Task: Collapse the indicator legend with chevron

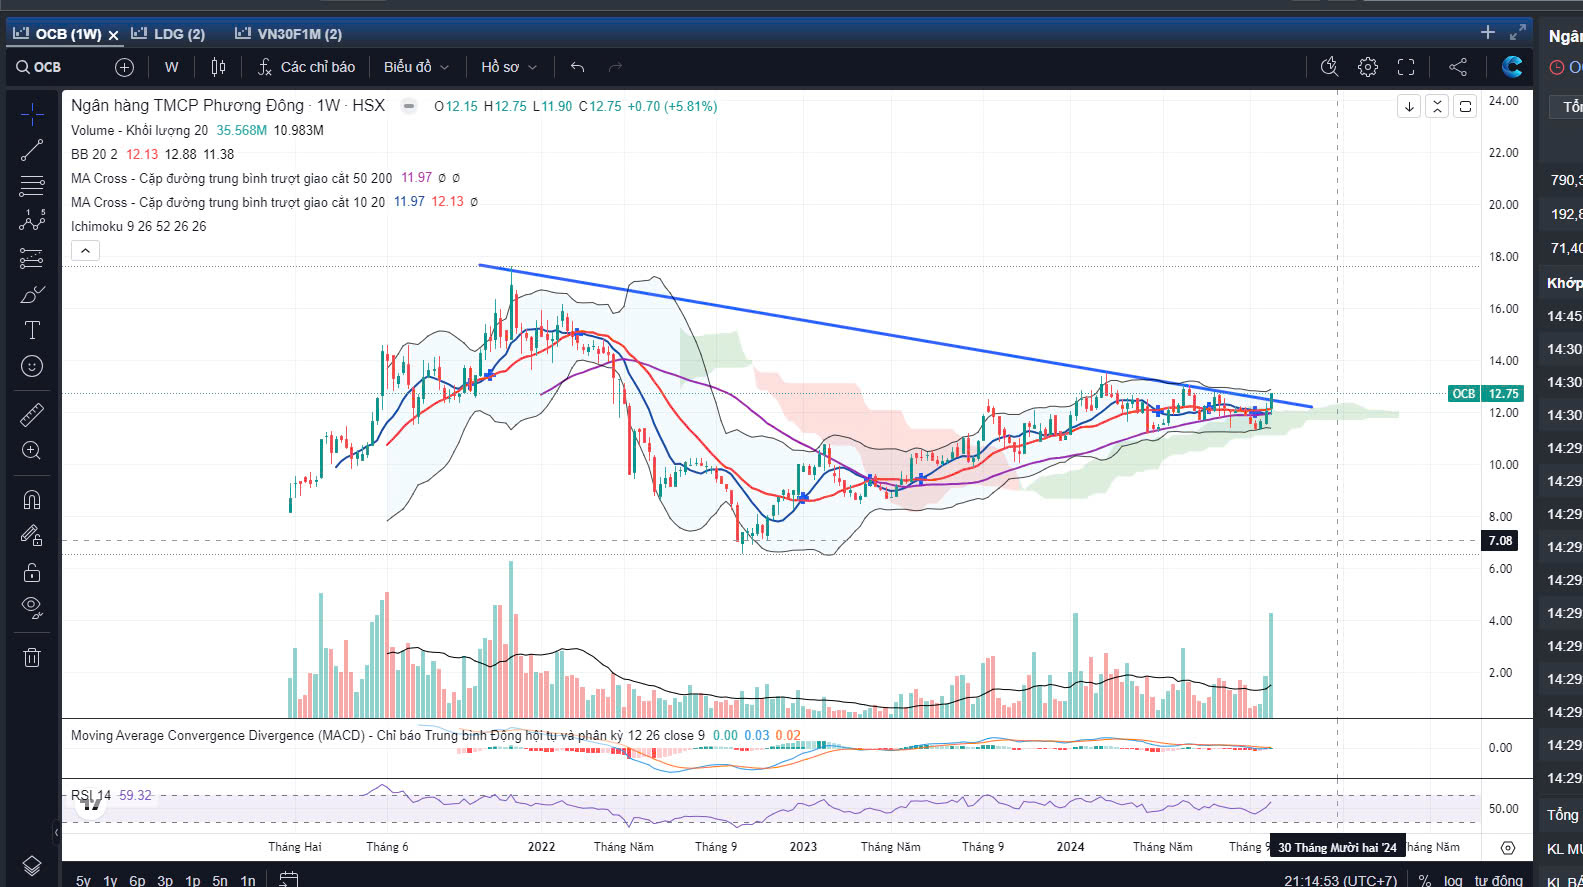Action: (85, 251)
